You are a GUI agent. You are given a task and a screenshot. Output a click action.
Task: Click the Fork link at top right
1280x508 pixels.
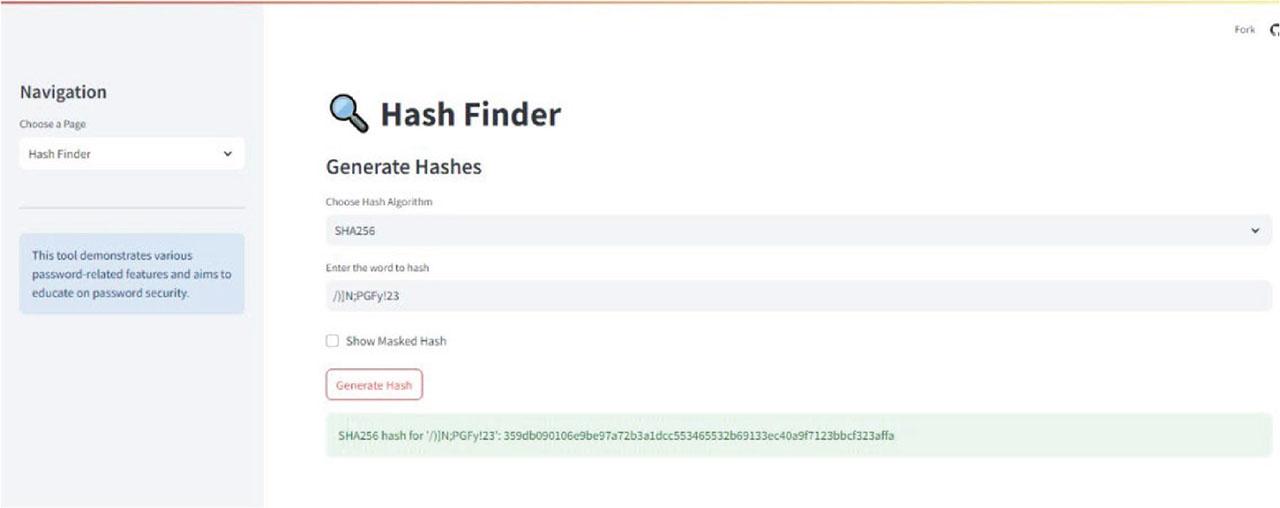pyautogui.click(x=1244, y=30)
